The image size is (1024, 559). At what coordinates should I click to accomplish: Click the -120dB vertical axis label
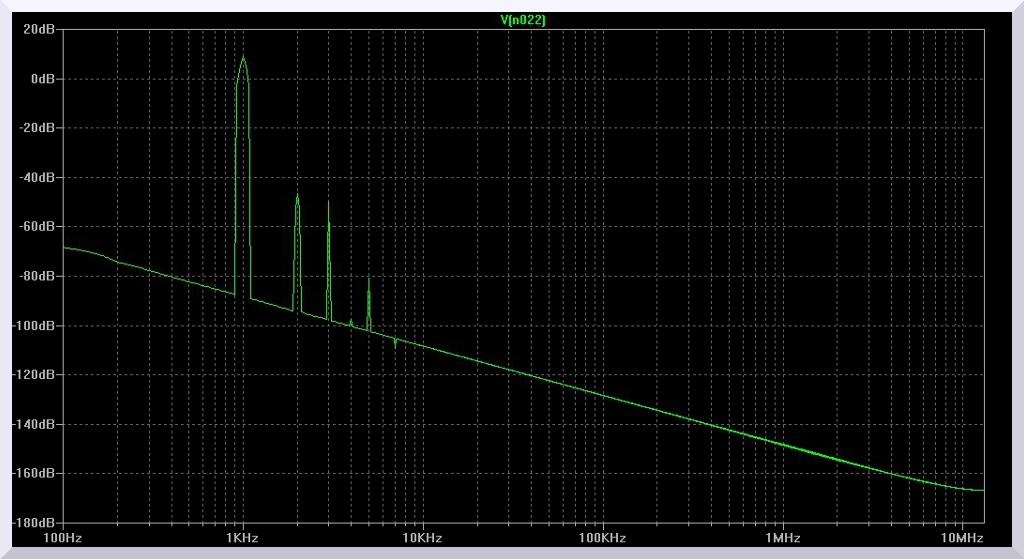point(33,375)
